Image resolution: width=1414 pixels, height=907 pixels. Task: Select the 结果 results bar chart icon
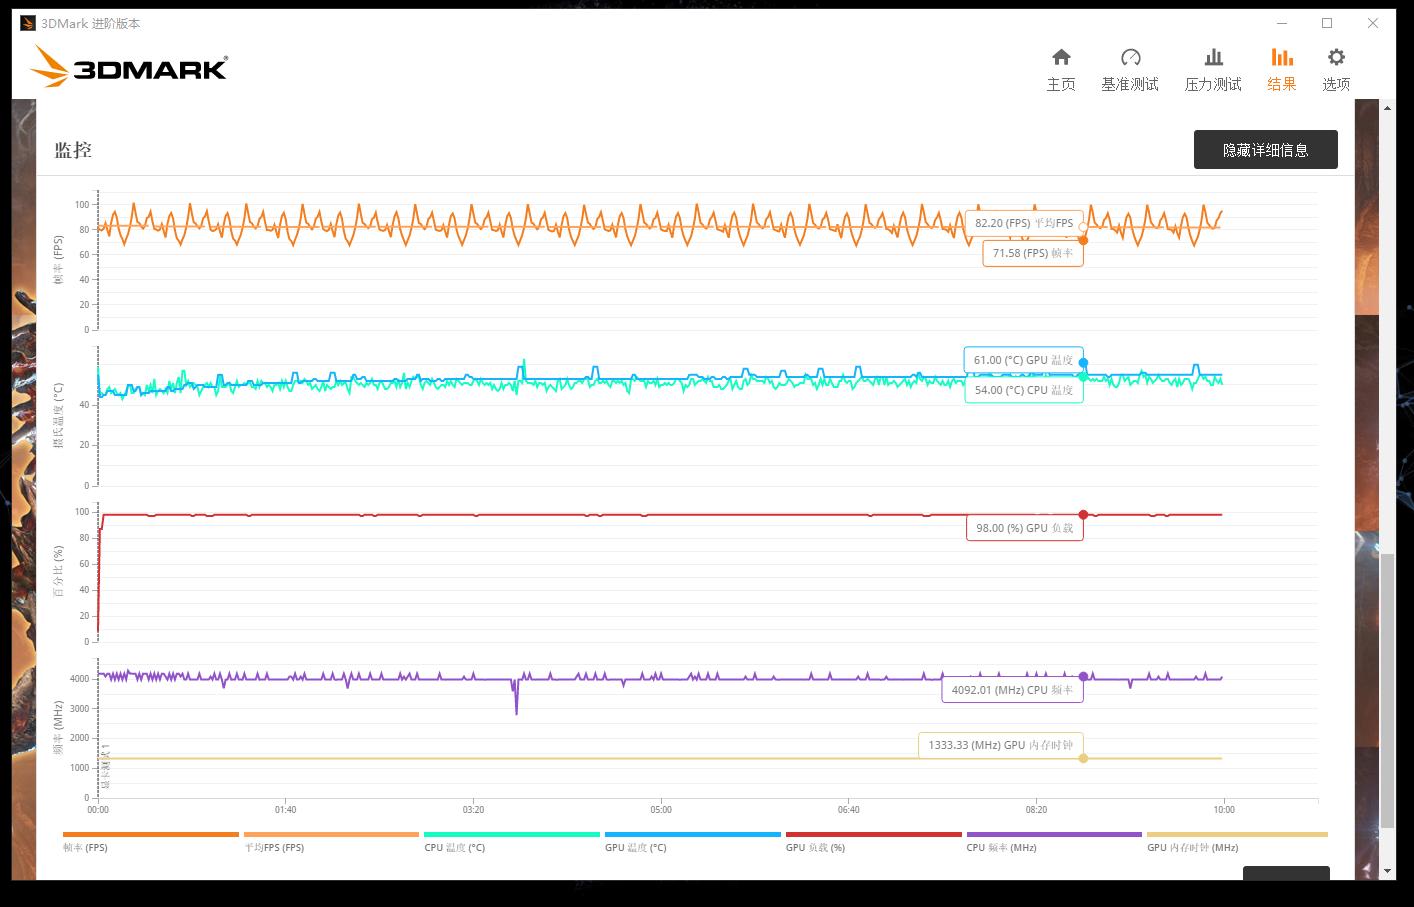click(x=1281, y=58)
